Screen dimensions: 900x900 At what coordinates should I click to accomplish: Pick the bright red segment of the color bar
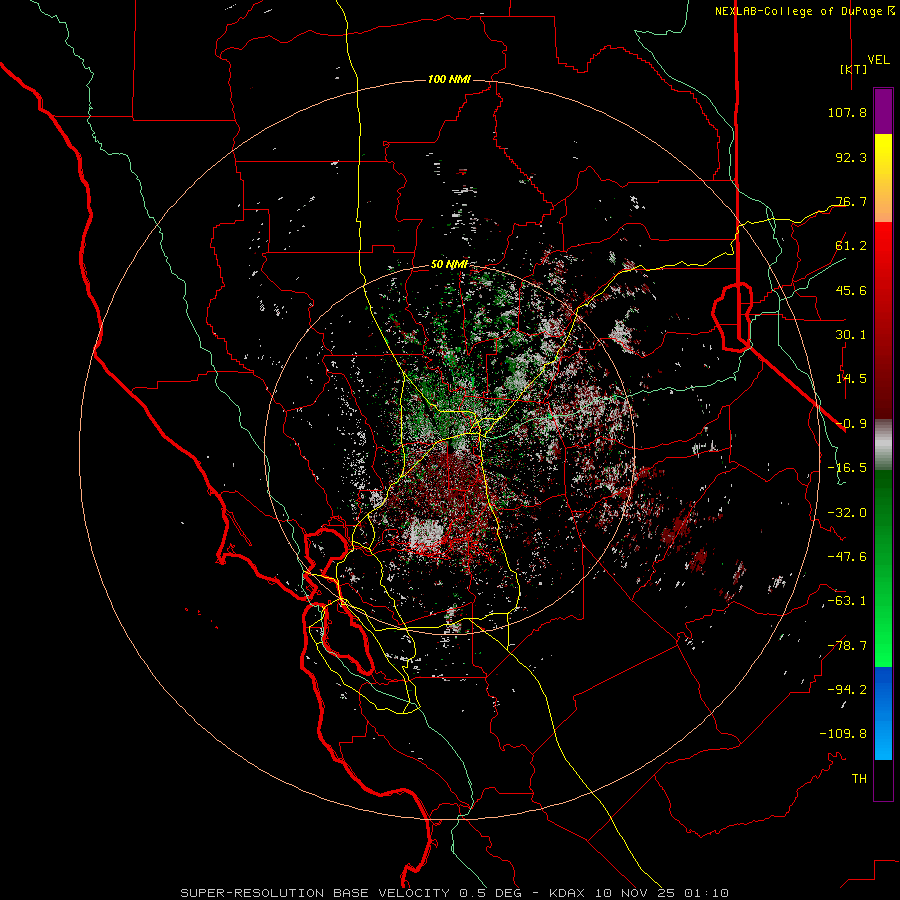click(883, 253)
